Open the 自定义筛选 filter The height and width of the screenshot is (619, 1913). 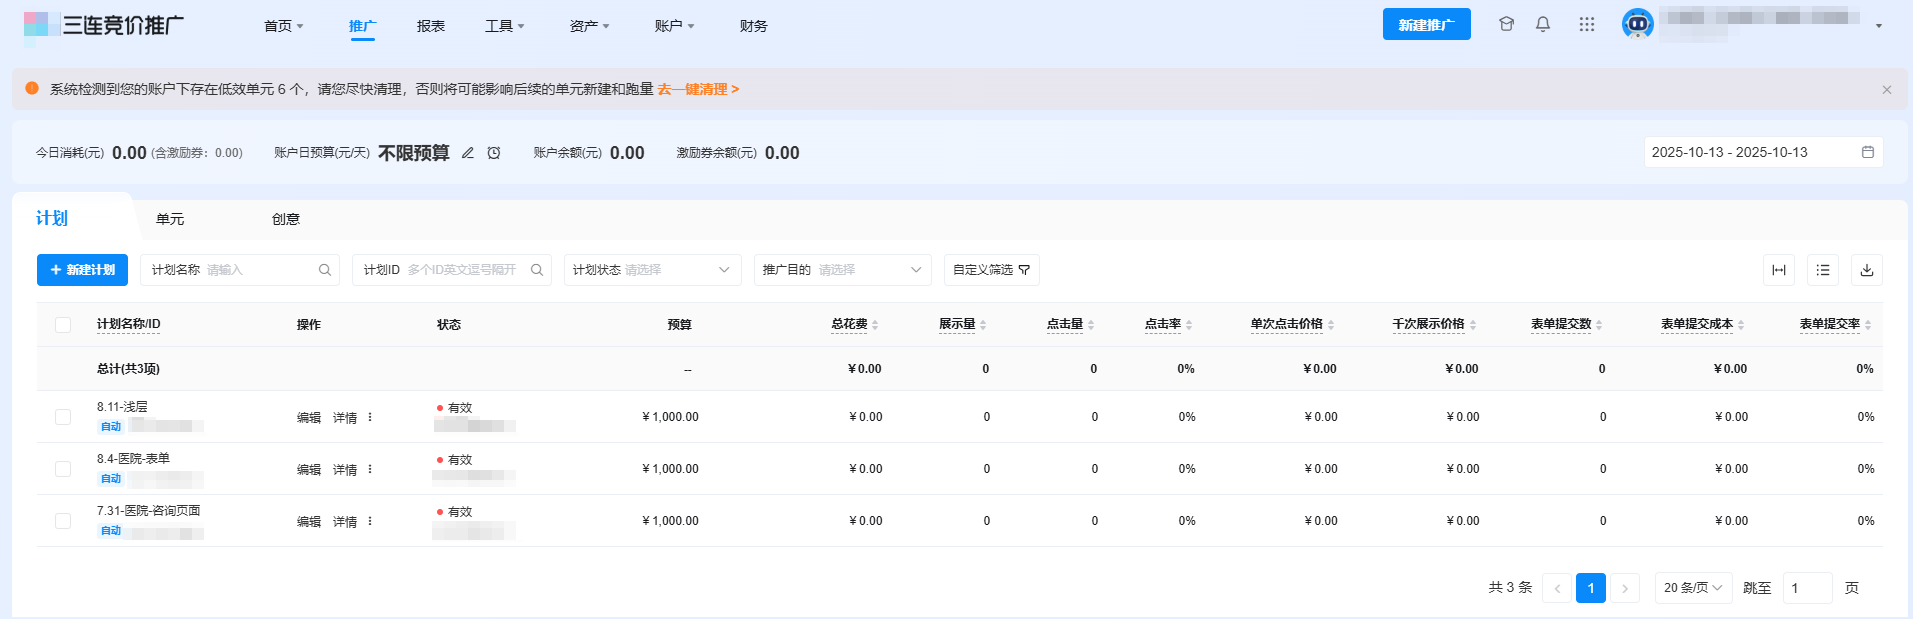pos(992,270)
